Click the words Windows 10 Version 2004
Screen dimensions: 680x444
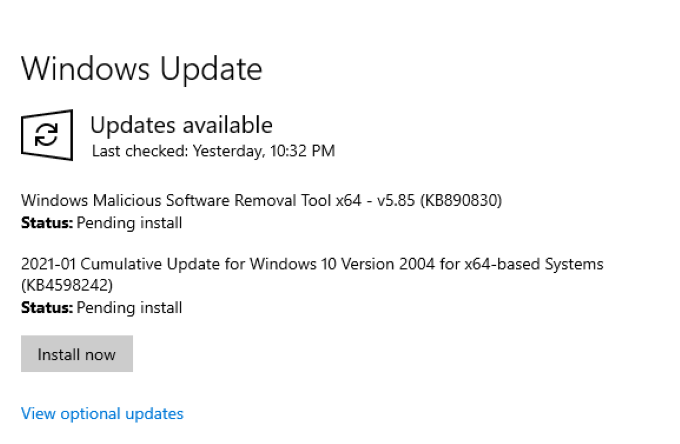[342, 264]
